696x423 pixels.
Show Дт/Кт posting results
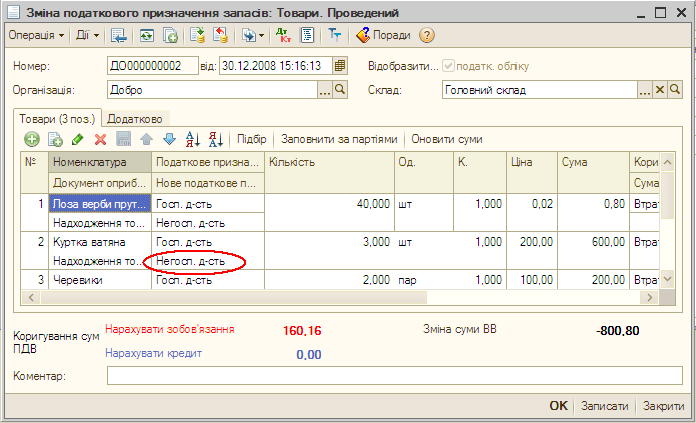[283, 35]
